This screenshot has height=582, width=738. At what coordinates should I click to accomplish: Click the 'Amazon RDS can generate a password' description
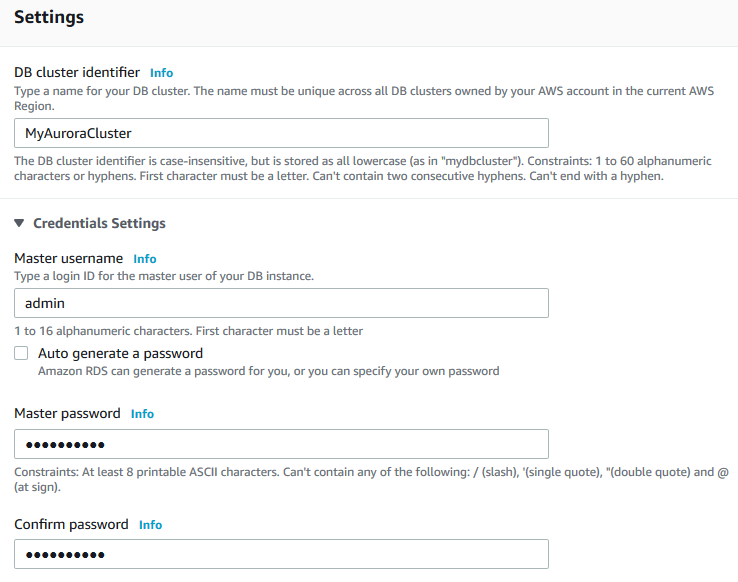pyautogui.click(x=268, y=371)
